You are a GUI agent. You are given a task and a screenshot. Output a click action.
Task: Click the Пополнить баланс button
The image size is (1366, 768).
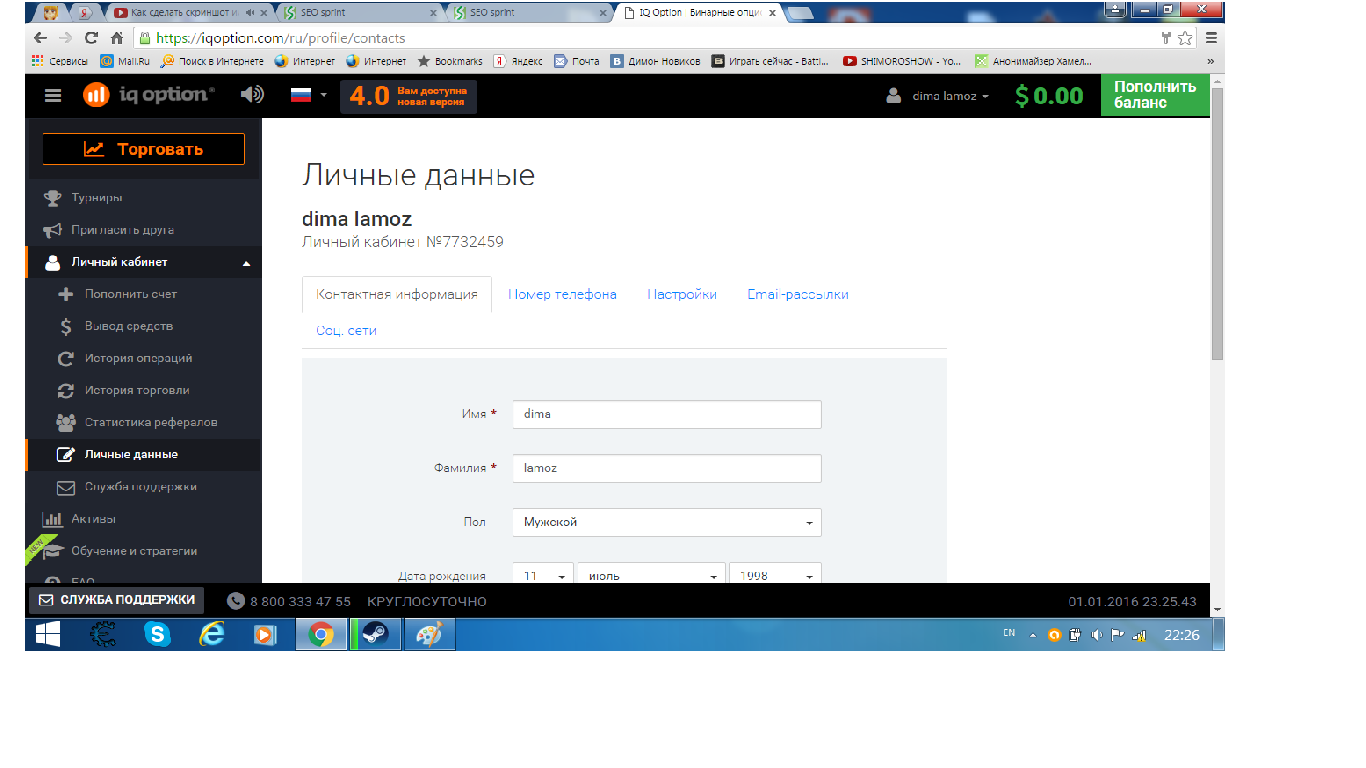point(1155,95)
